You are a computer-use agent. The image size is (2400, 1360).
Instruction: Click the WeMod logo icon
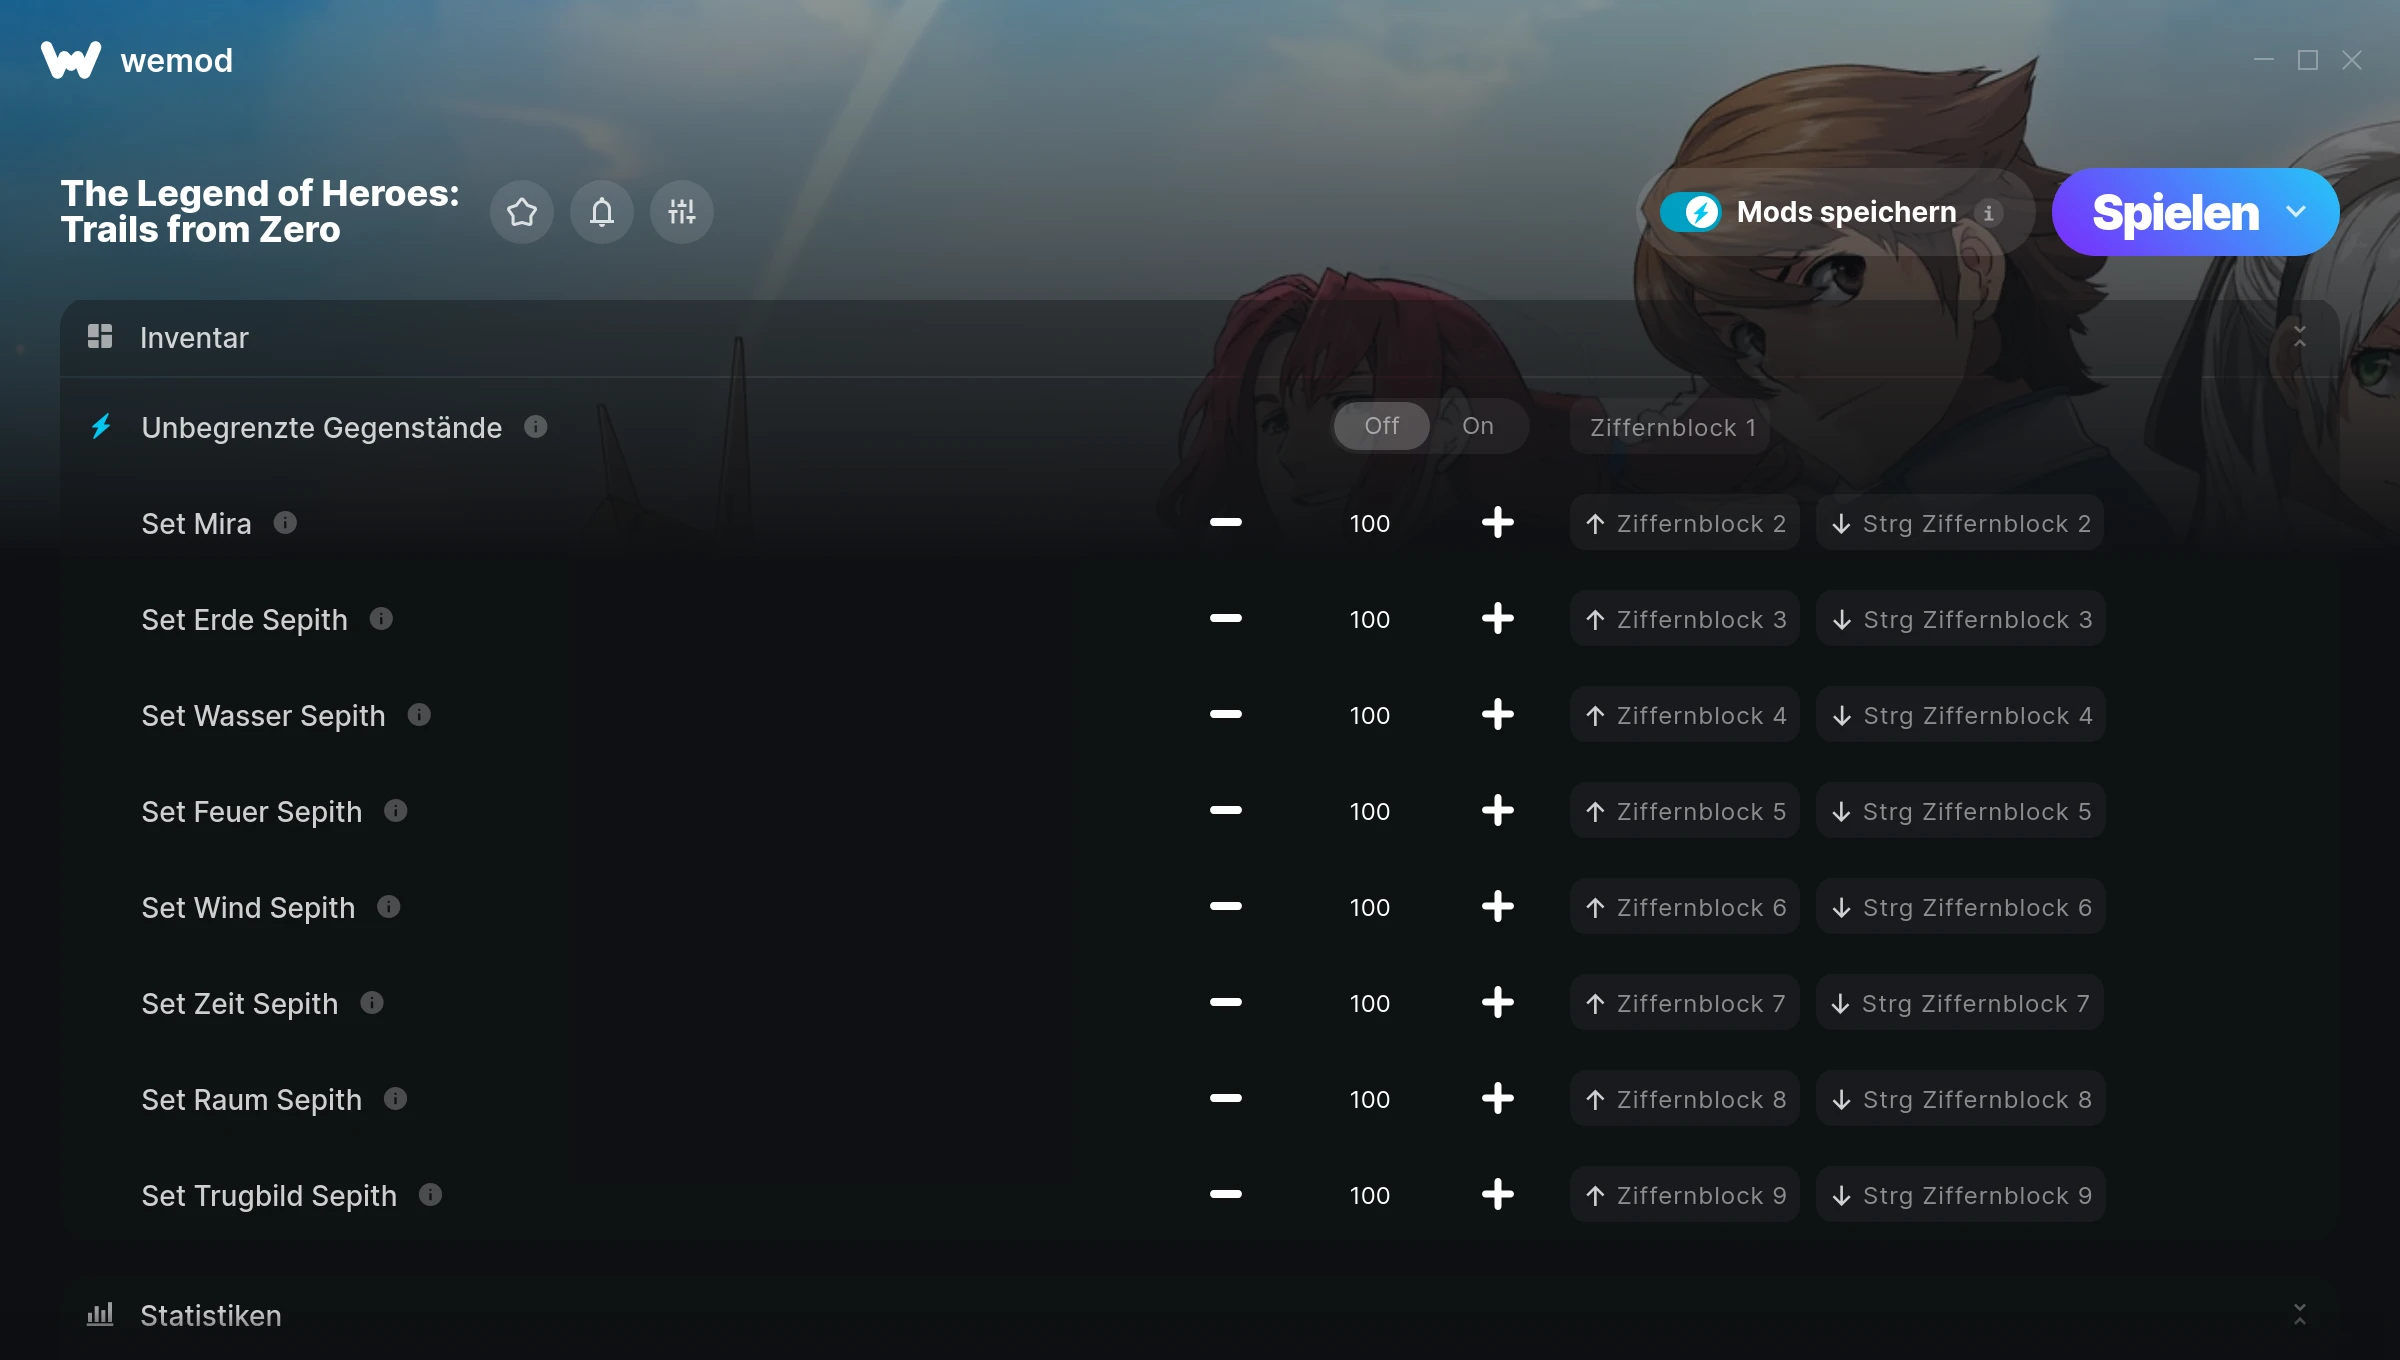[71, 60]
